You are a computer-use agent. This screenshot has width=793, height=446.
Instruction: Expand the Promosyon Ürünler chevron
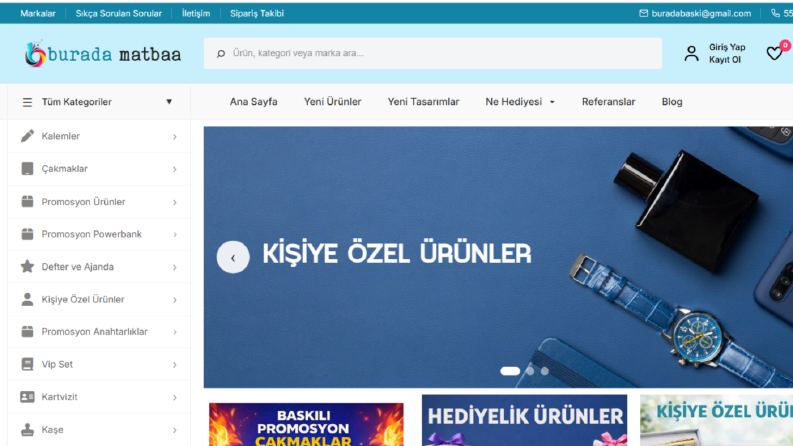174,202
